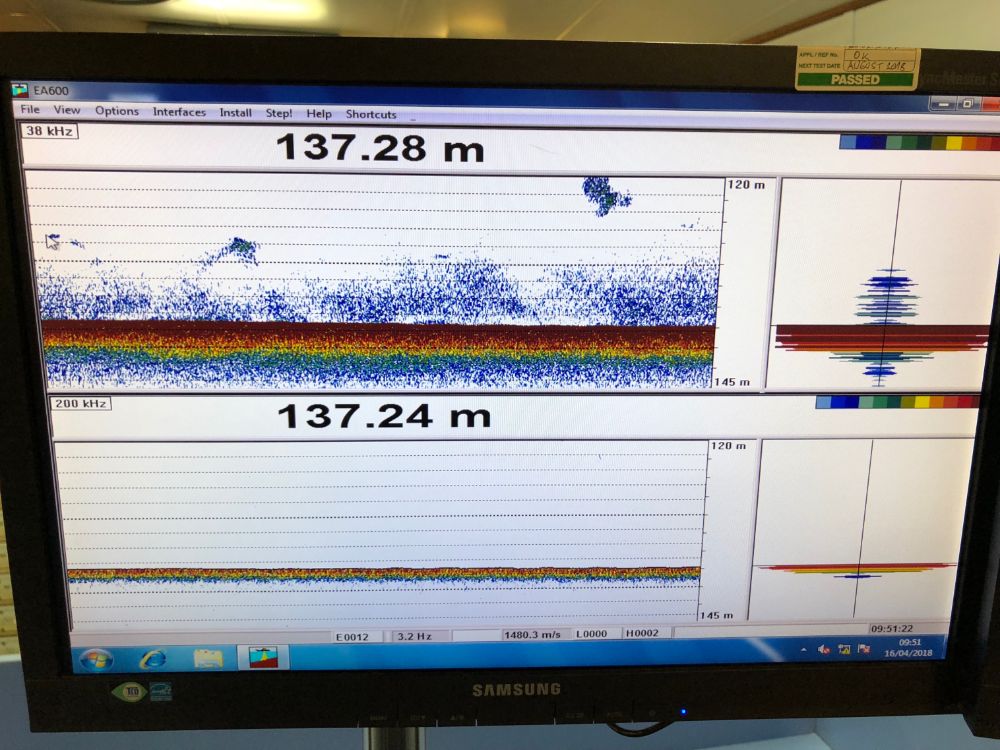This screenshot has width=1000, height=750.
Task: Click the EA600 application icon in title bar
Action: click(19, 90)
